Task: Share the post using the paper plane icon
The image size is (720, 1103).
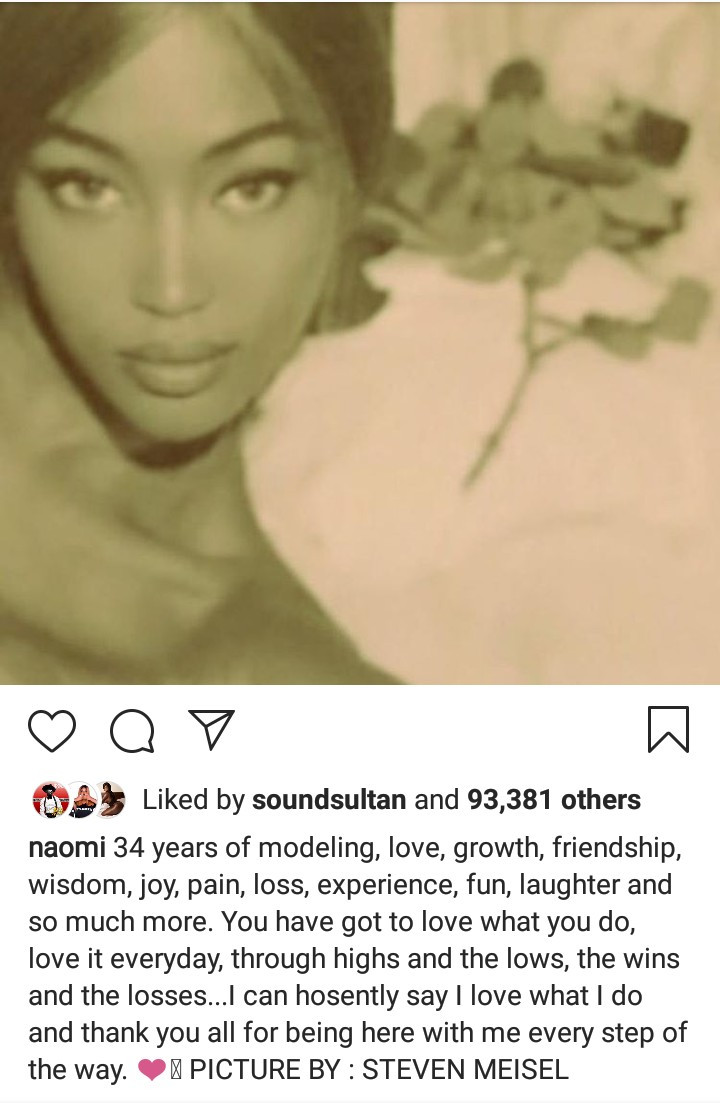Action: click(x=211, y=729)
